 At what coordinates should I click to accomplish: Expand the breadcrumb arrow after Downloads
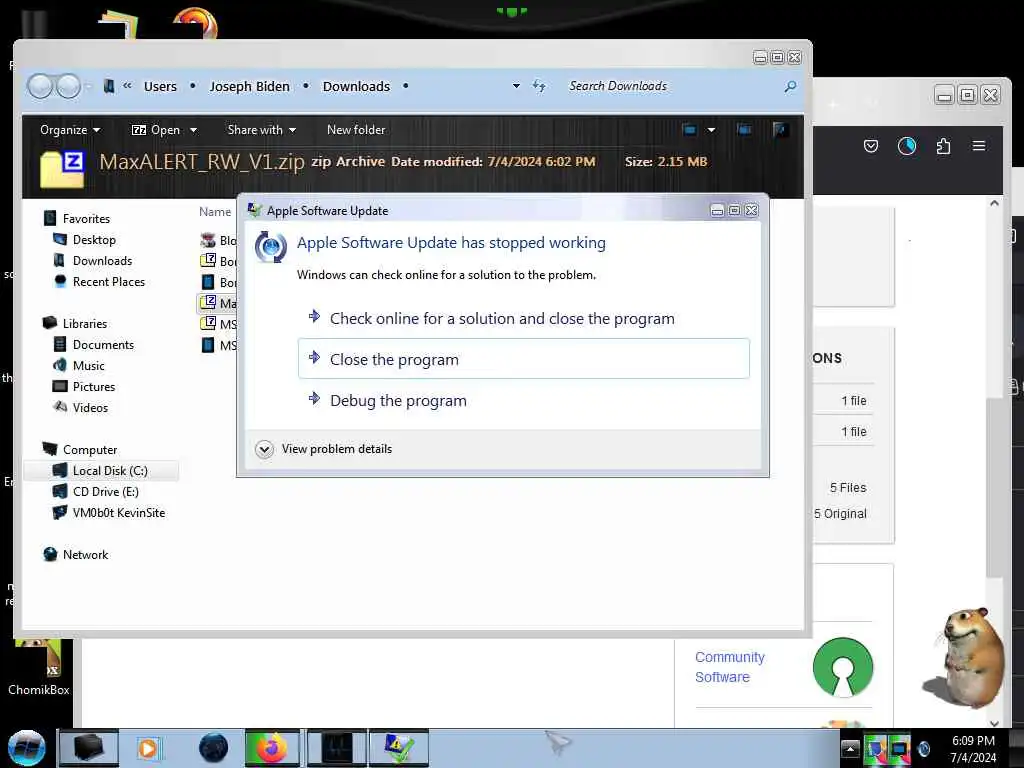point(406,86)
